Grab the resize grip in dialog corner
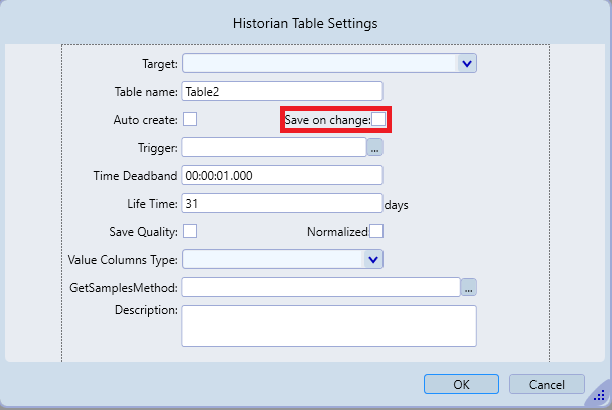Image resolution: width=612 pixels, height=410 pixels. 600,397
